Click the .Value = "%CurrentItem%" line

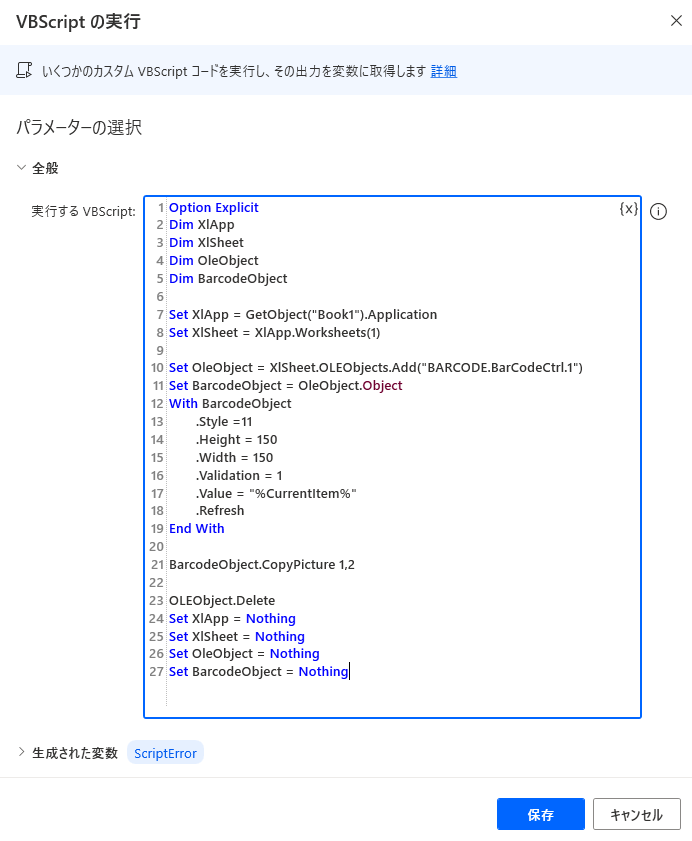coord(276,493)
